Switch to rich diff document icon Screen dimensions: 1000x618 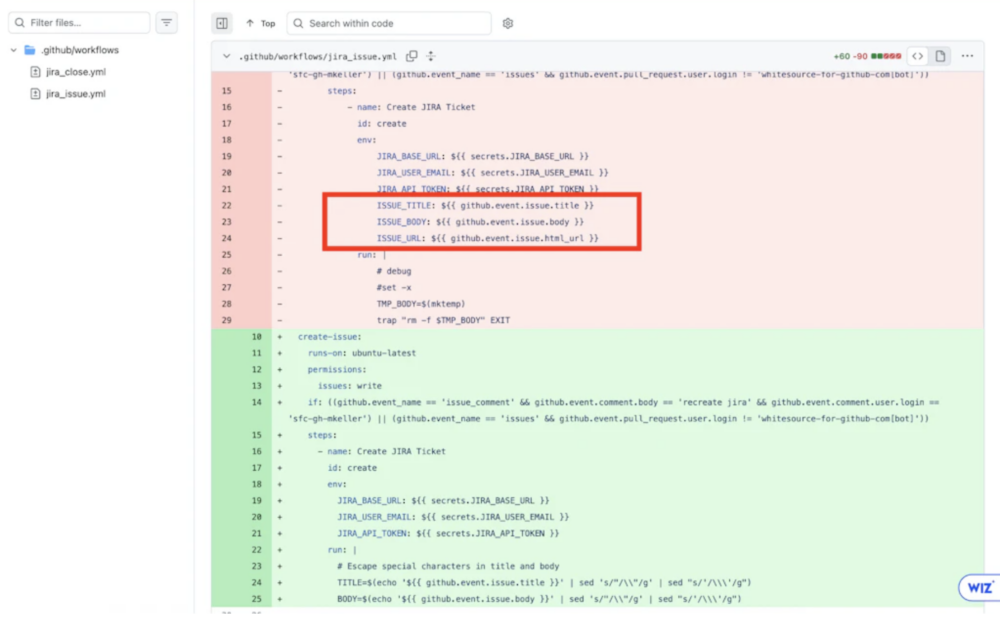(940, 56)
